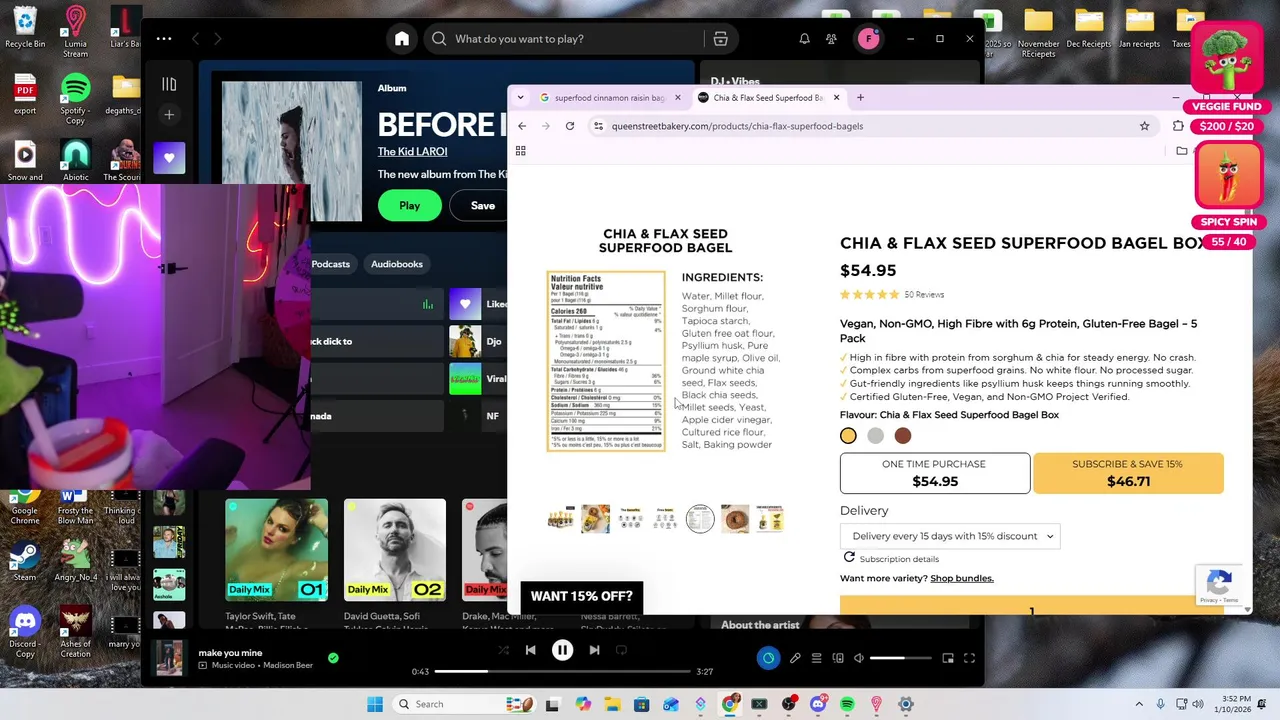Click Want 15% Off popup

pos(582,596)
